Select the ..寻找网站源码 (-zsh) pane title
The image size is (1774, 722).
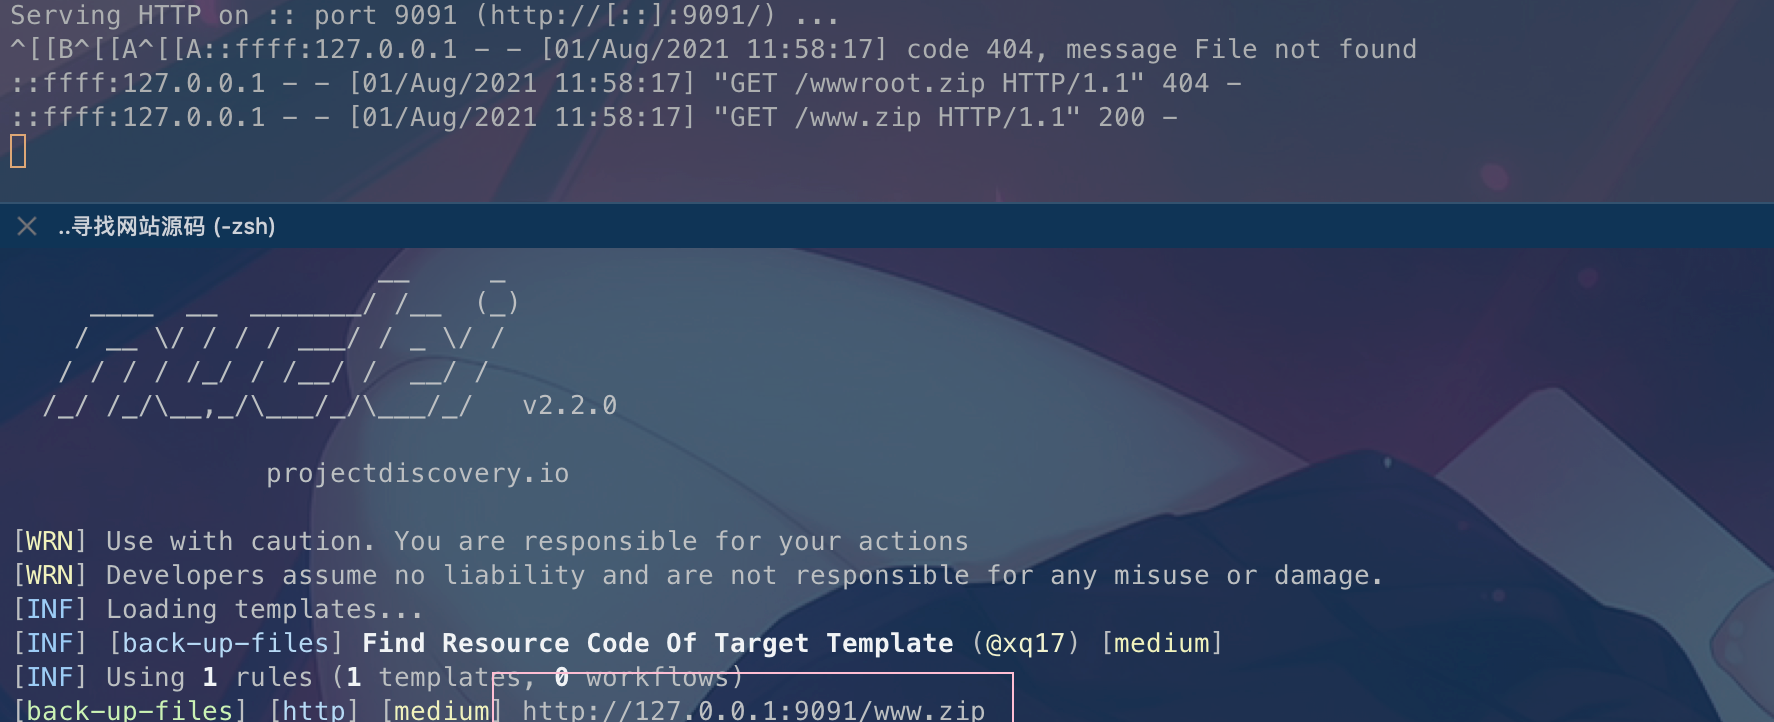(166, 227)
